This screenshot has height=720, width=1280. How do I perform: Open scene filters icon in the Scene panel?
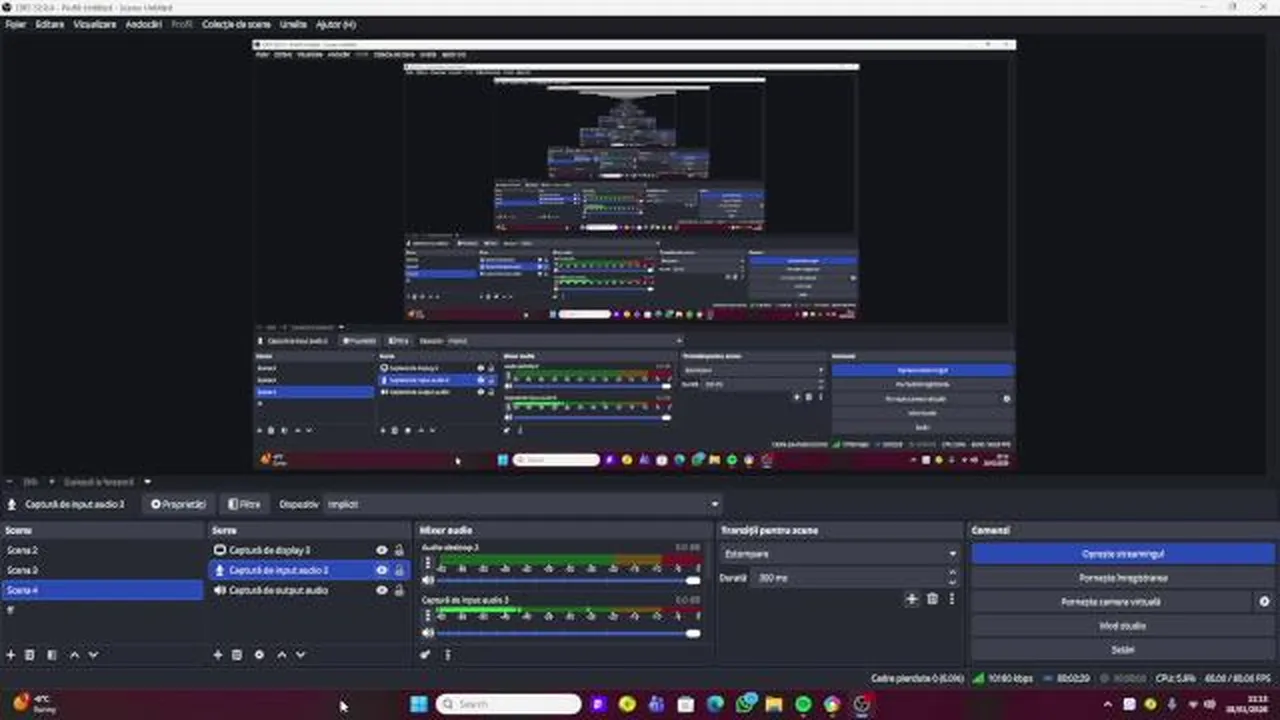click(x=52, y=655)
